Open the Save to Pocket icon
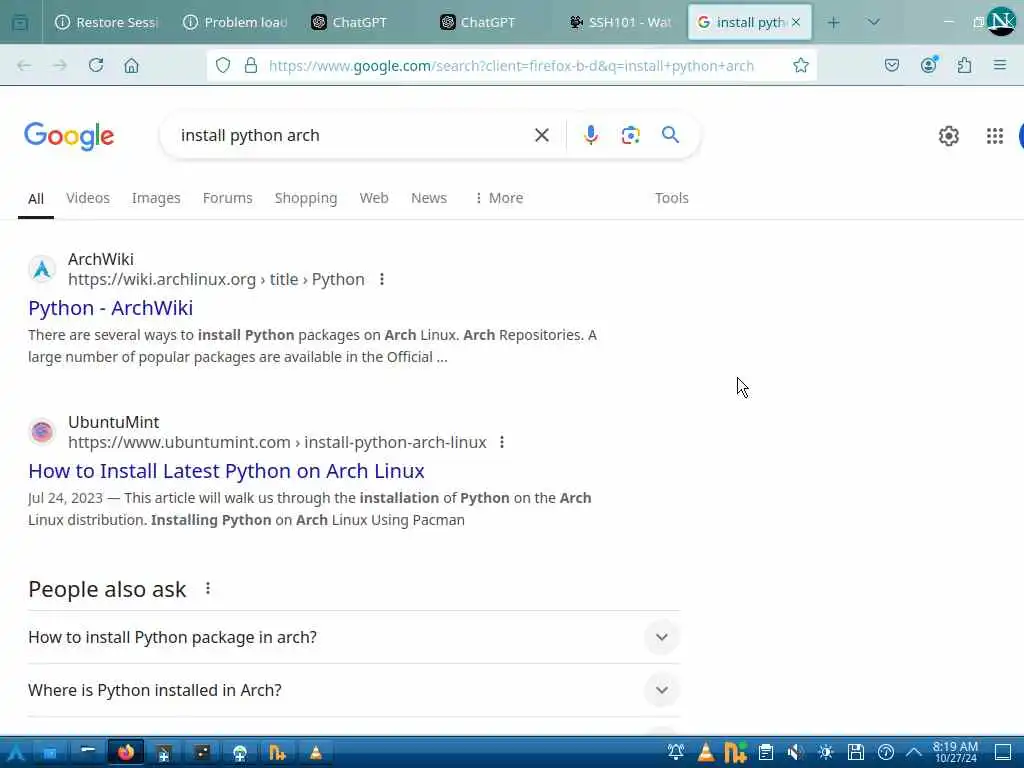This screenshot has height=768, width=1024. (x=891, y=65)
